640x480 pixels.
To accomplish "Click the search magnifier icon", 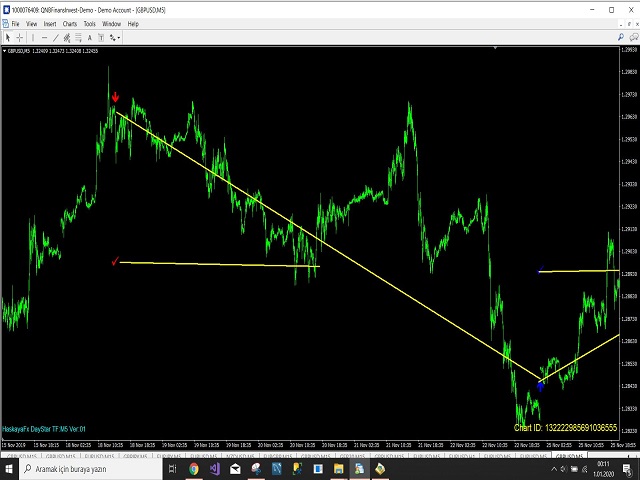I will (x=621, y=37).
